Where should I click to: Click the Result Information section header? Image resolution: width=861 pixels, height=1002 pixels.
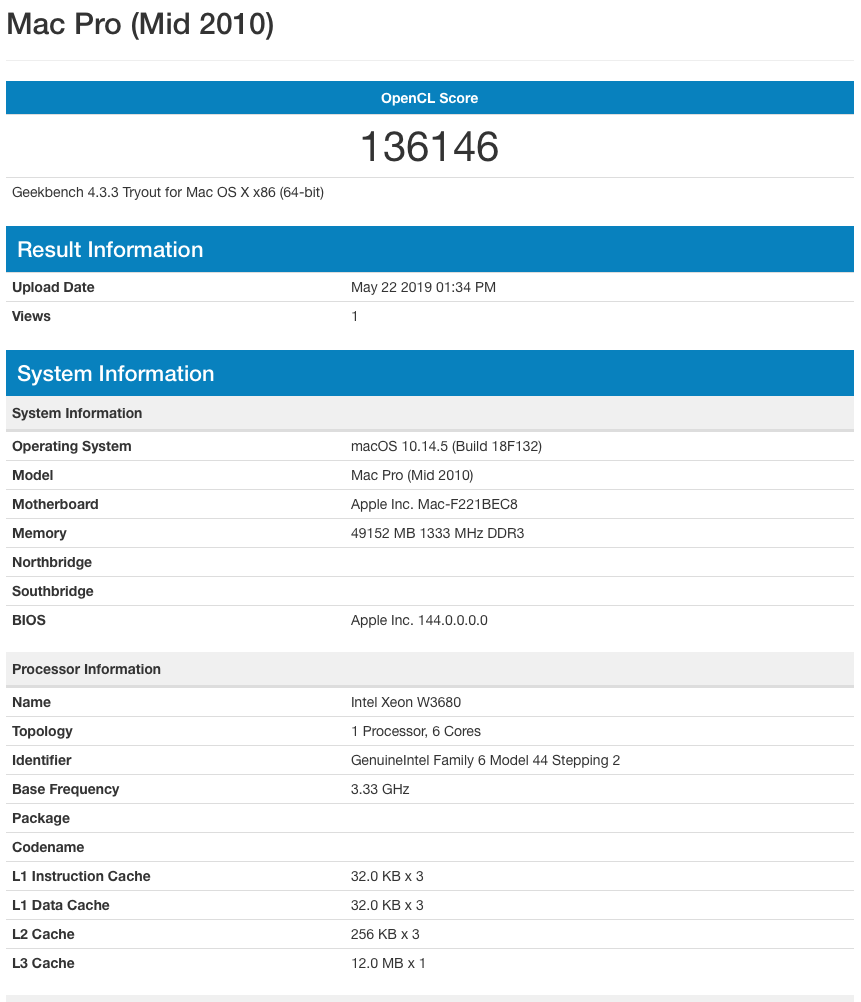(x=430, y=249)
